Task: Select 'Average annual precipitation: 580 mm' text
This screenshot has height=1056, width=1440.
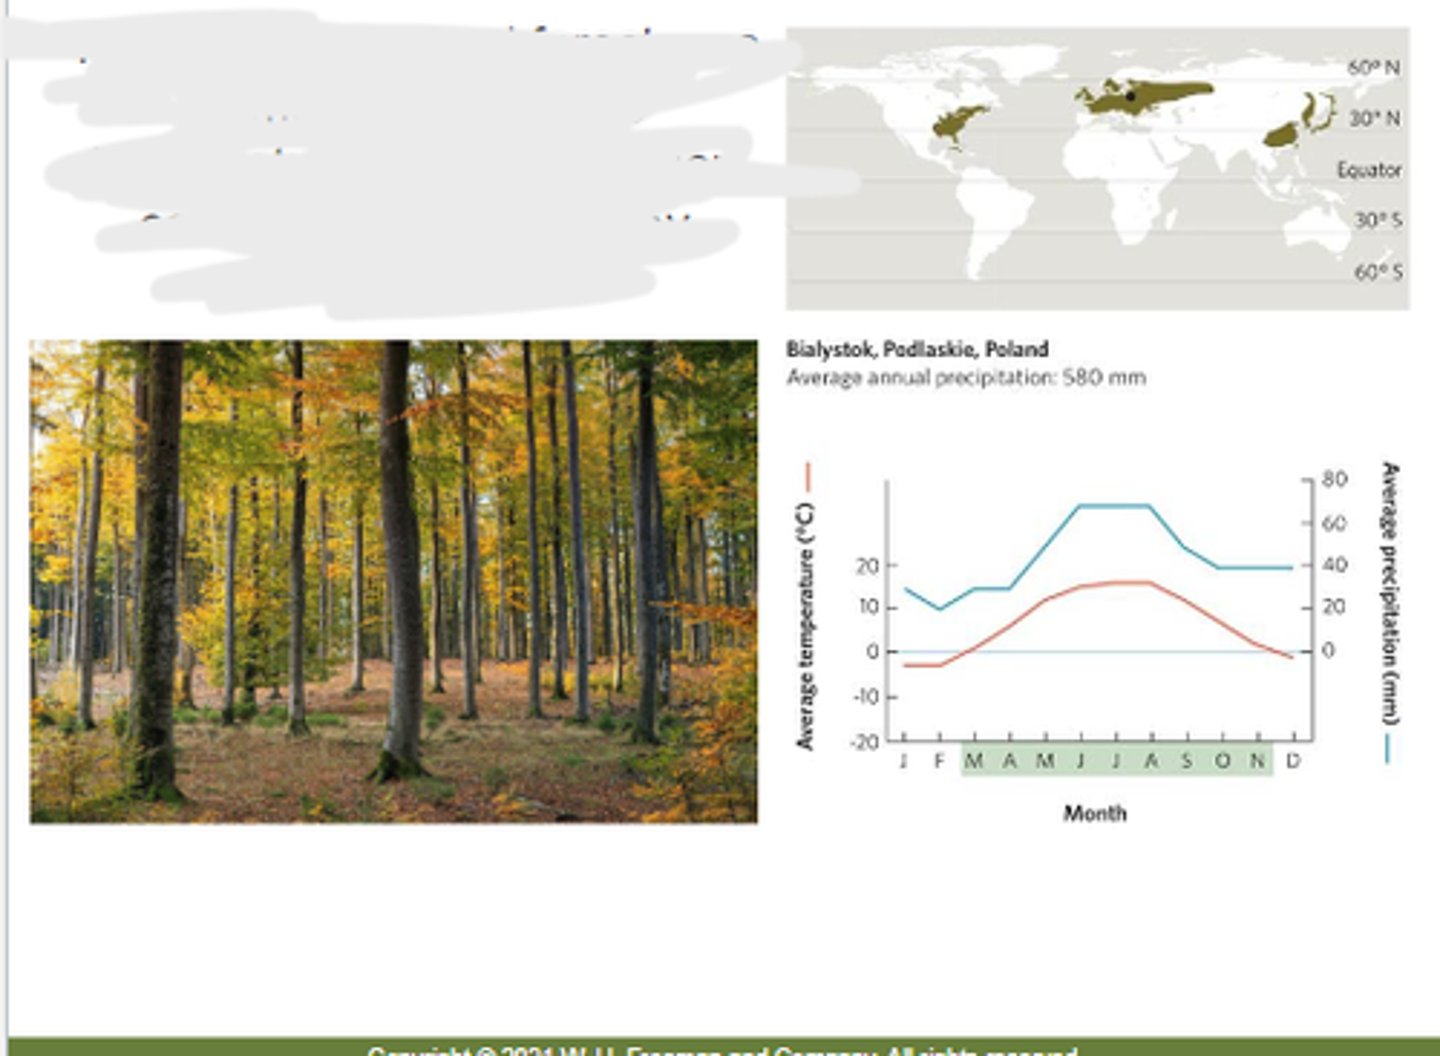Action: point(966,378)
